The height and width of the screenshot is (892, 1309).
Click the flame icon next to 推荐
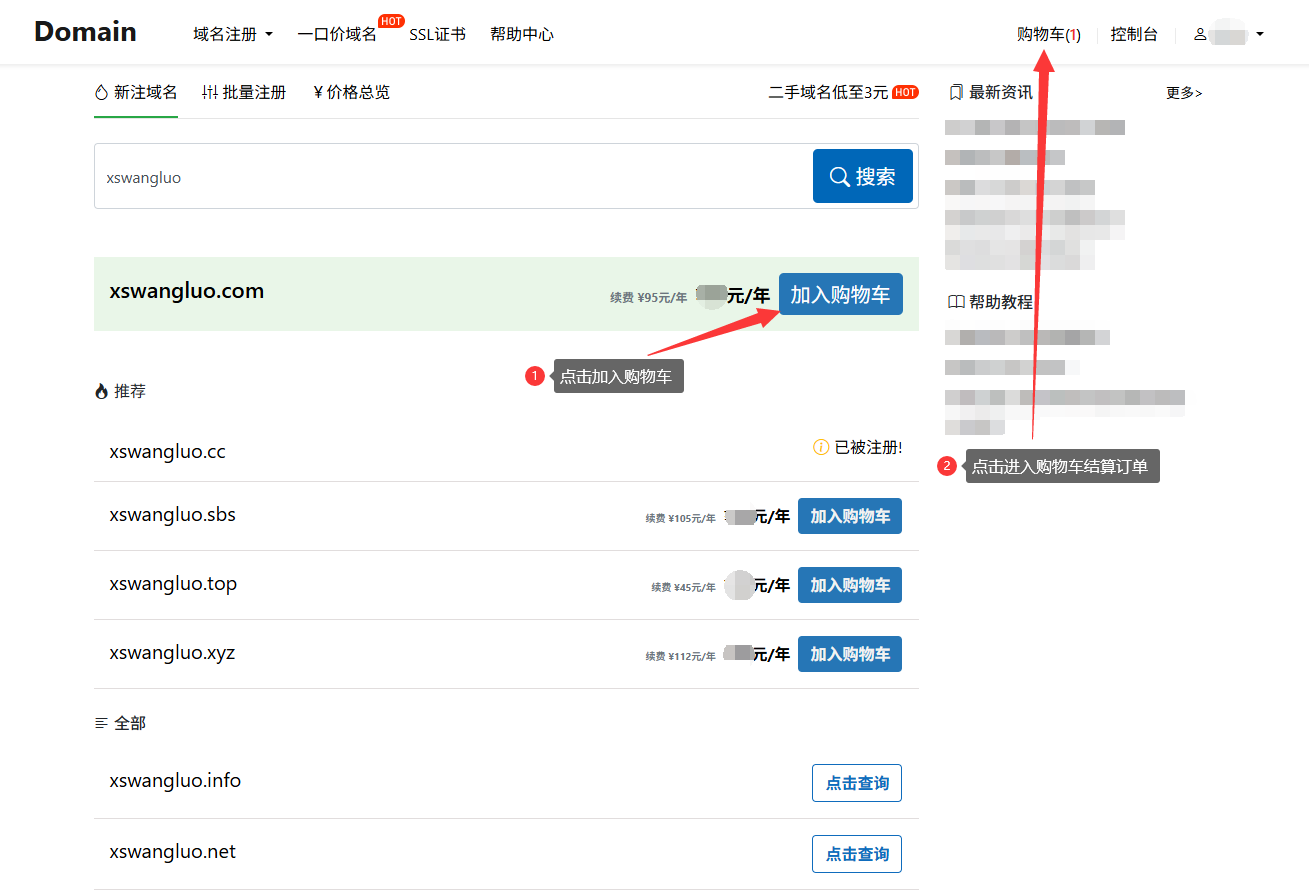(101, 392)
